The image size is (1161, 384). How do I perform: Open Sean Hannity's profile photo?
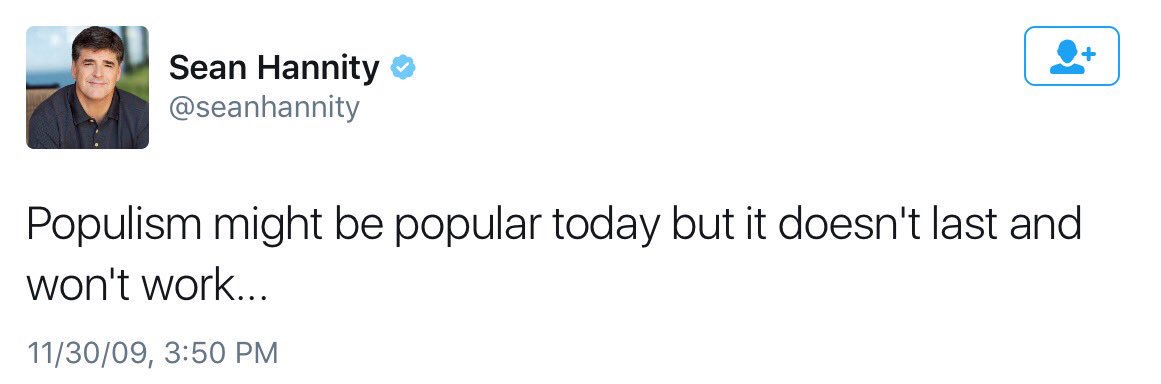tap(87, 87)
